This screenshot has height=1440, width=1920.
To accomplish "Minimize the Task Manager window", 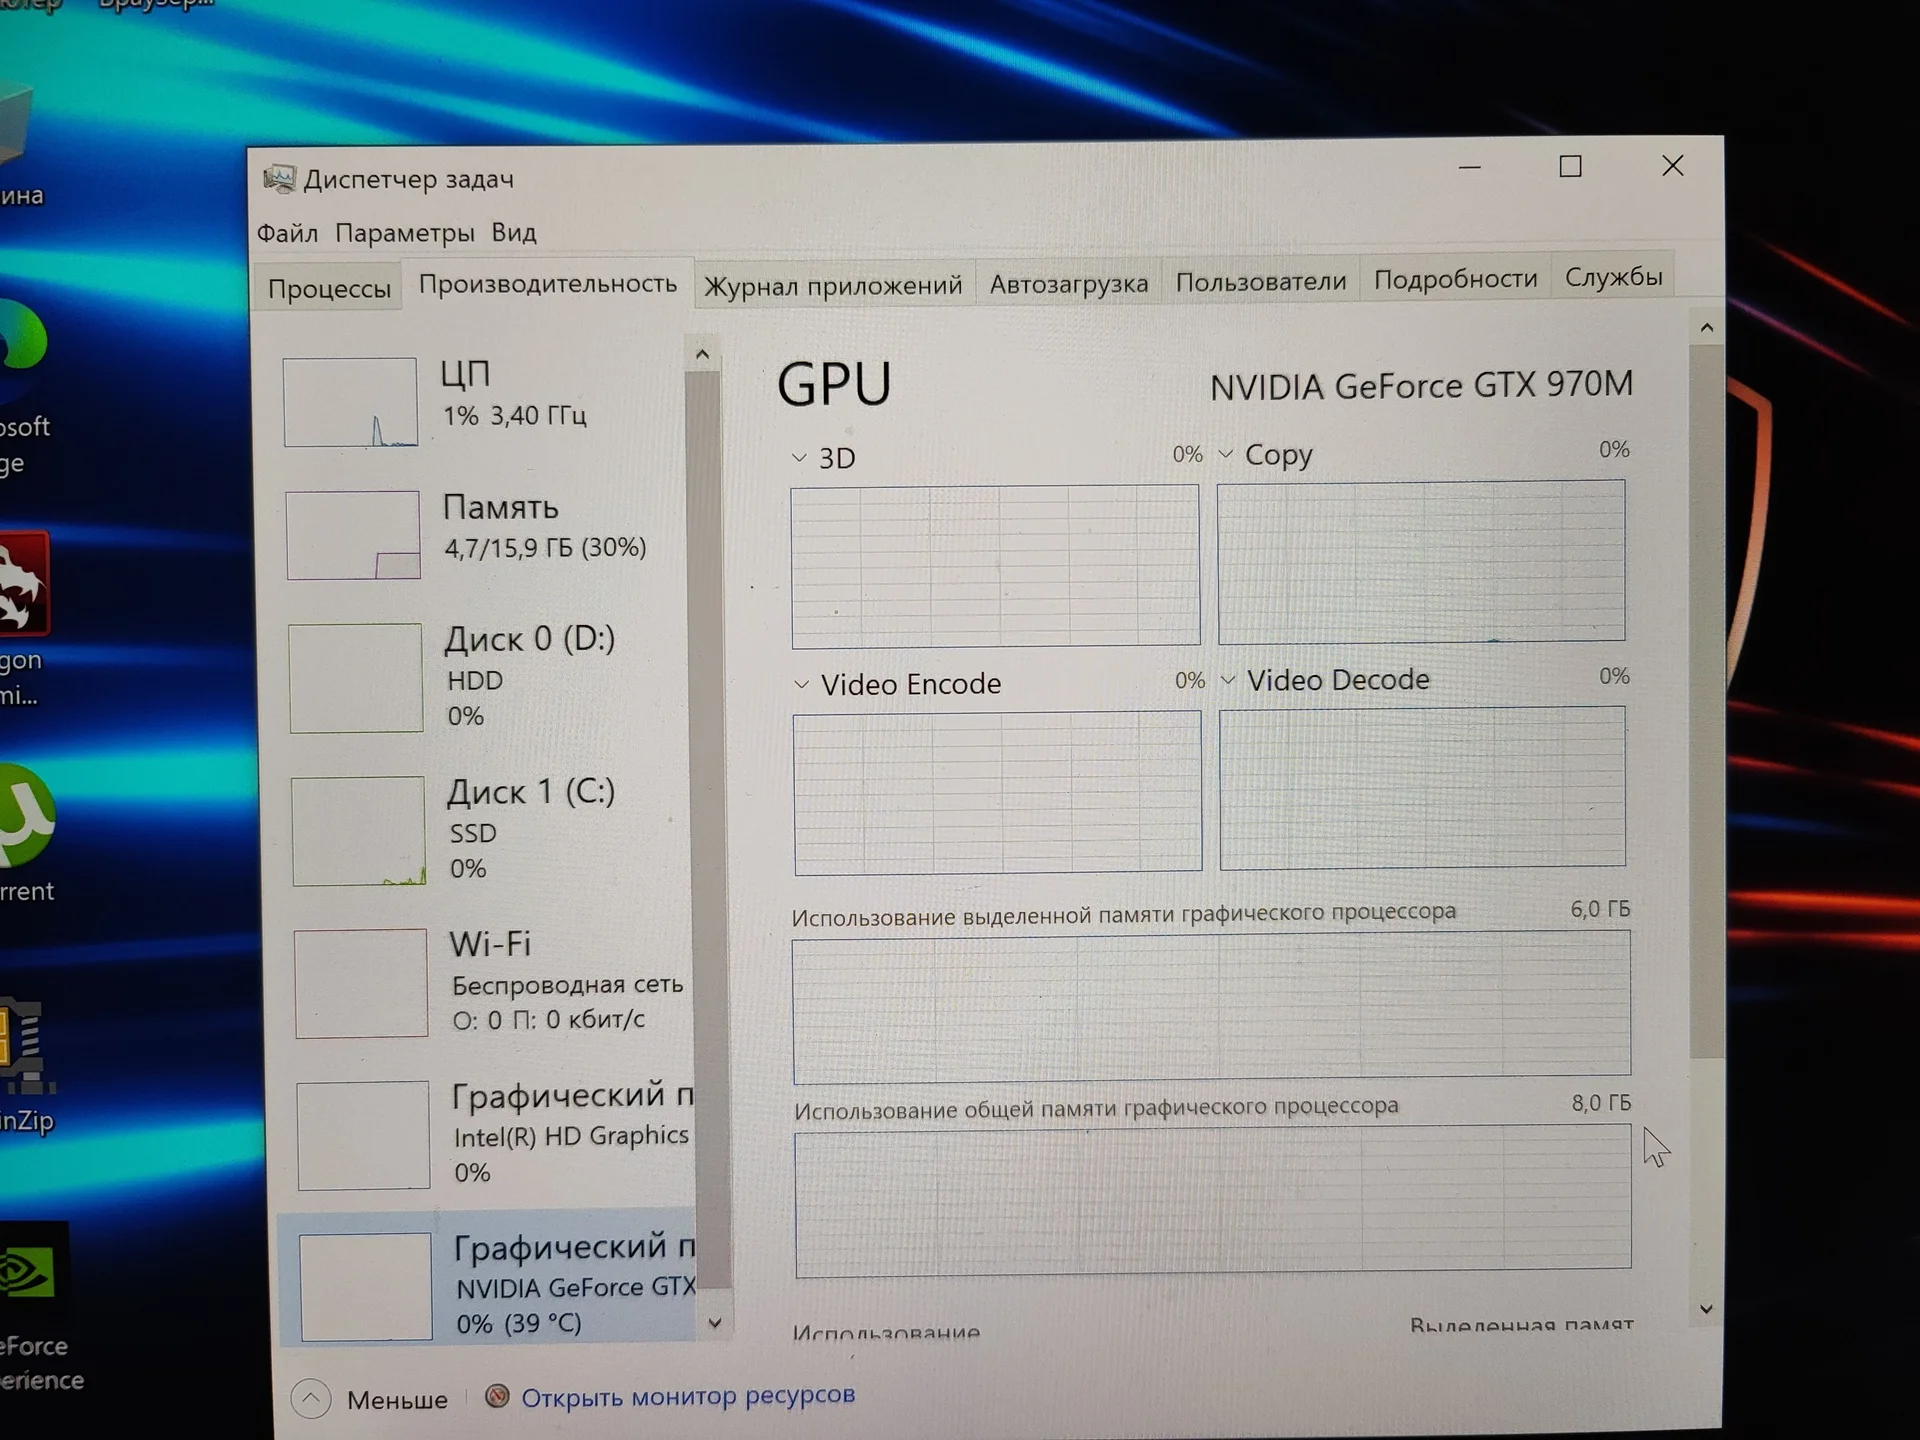I will [1469, 167].
